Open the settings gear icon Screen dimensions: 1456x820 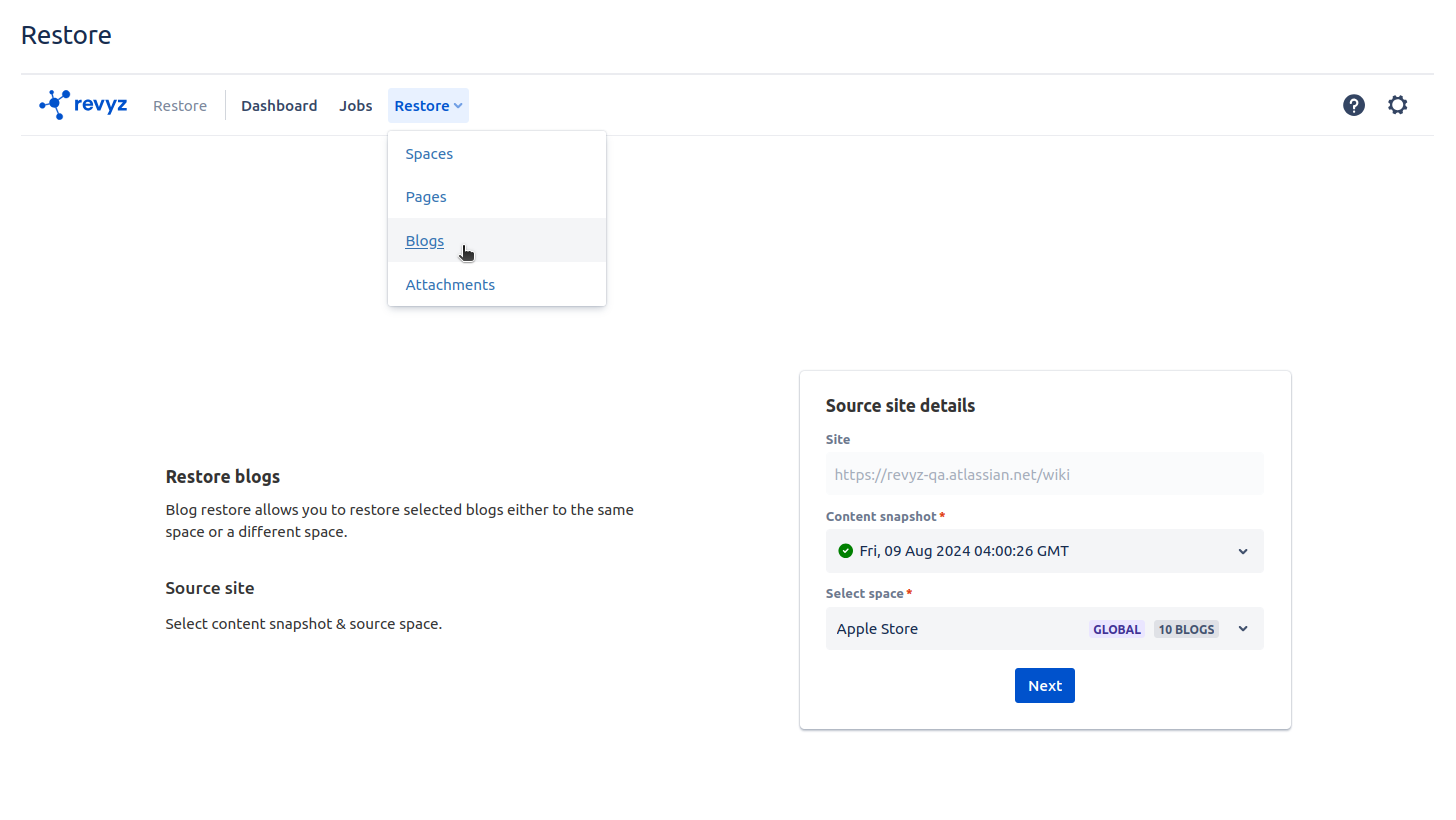(x=1397, y=105)
